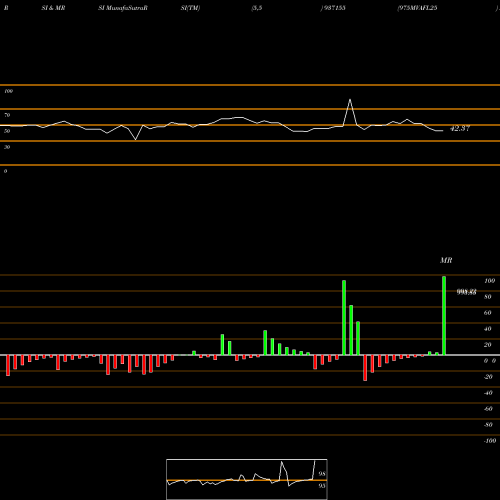Click the -20 label on MR axis
This screenshot has width=500, height=500.
click(x=488, y=377)
